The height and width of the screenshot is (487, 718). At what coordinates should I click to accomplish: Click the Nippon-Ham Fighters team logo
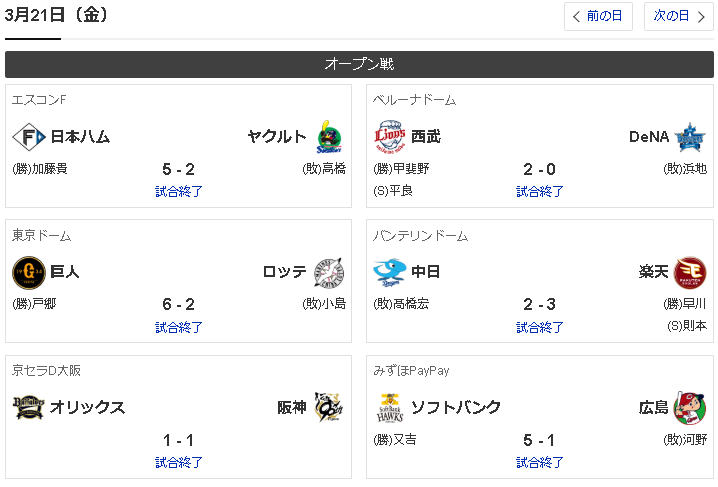coord(28,136)
